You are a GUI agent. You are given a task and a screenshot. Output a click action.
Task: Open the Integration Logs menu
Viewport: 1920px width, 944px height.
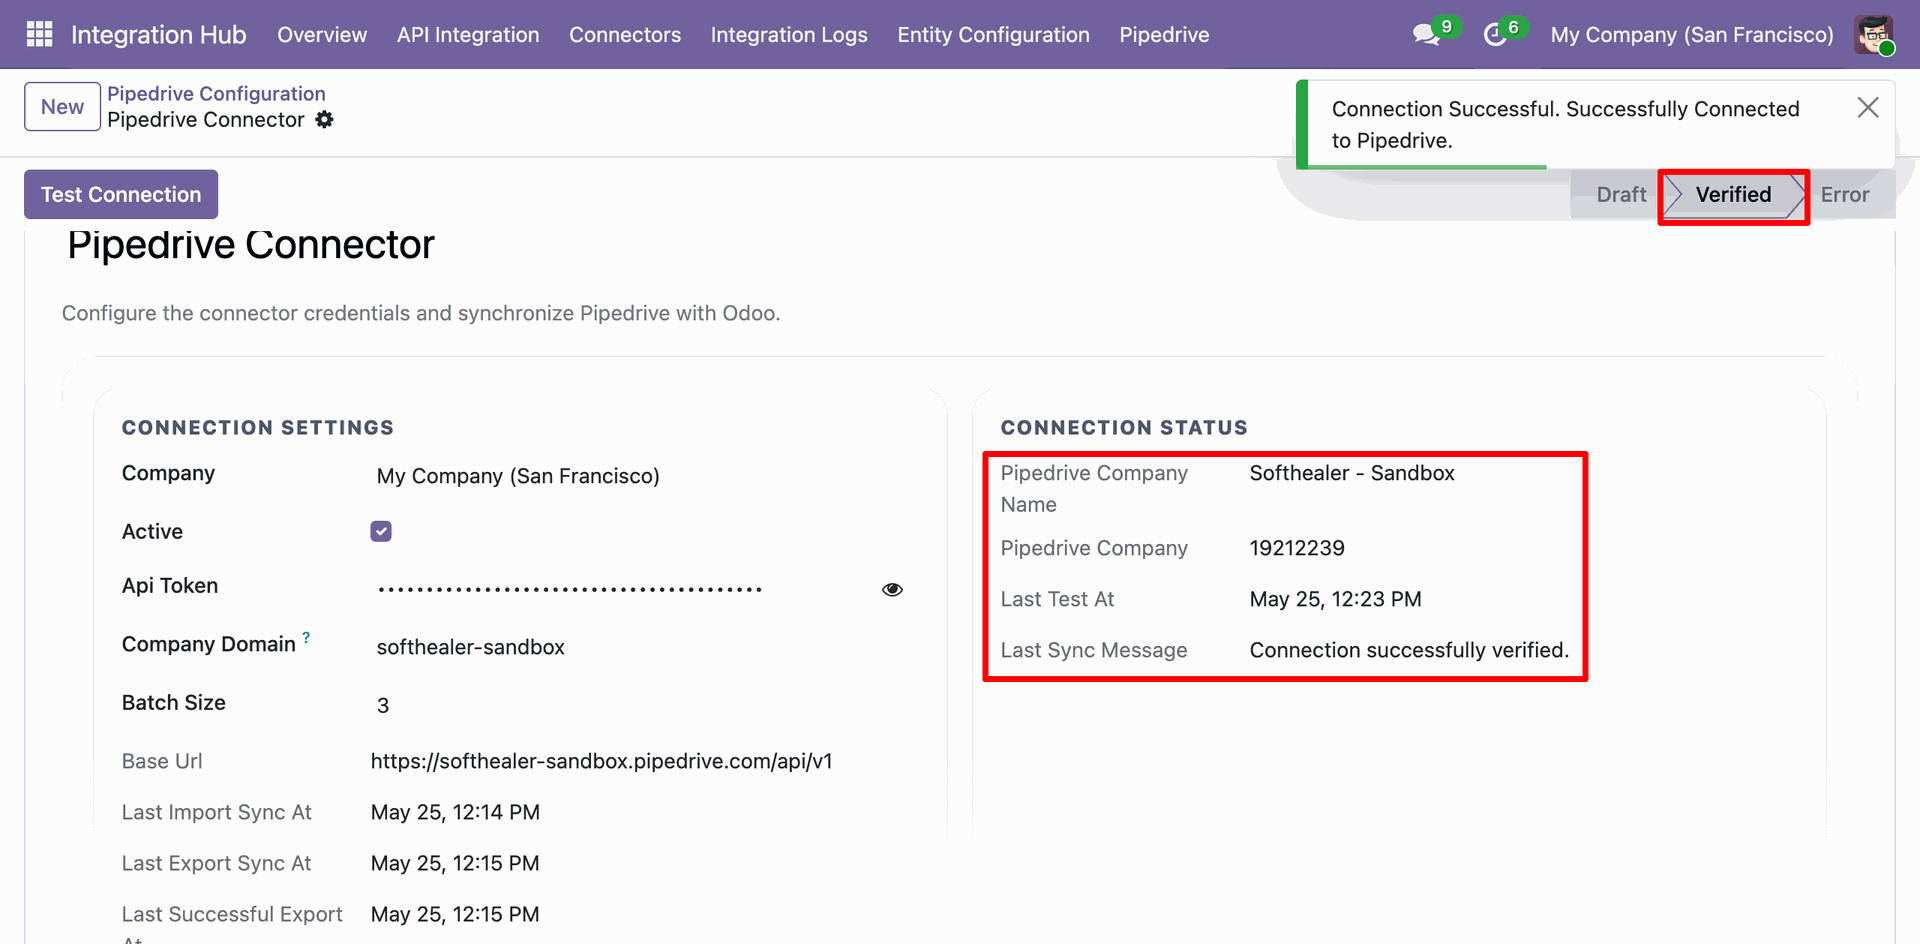click(x=789, y=34)
